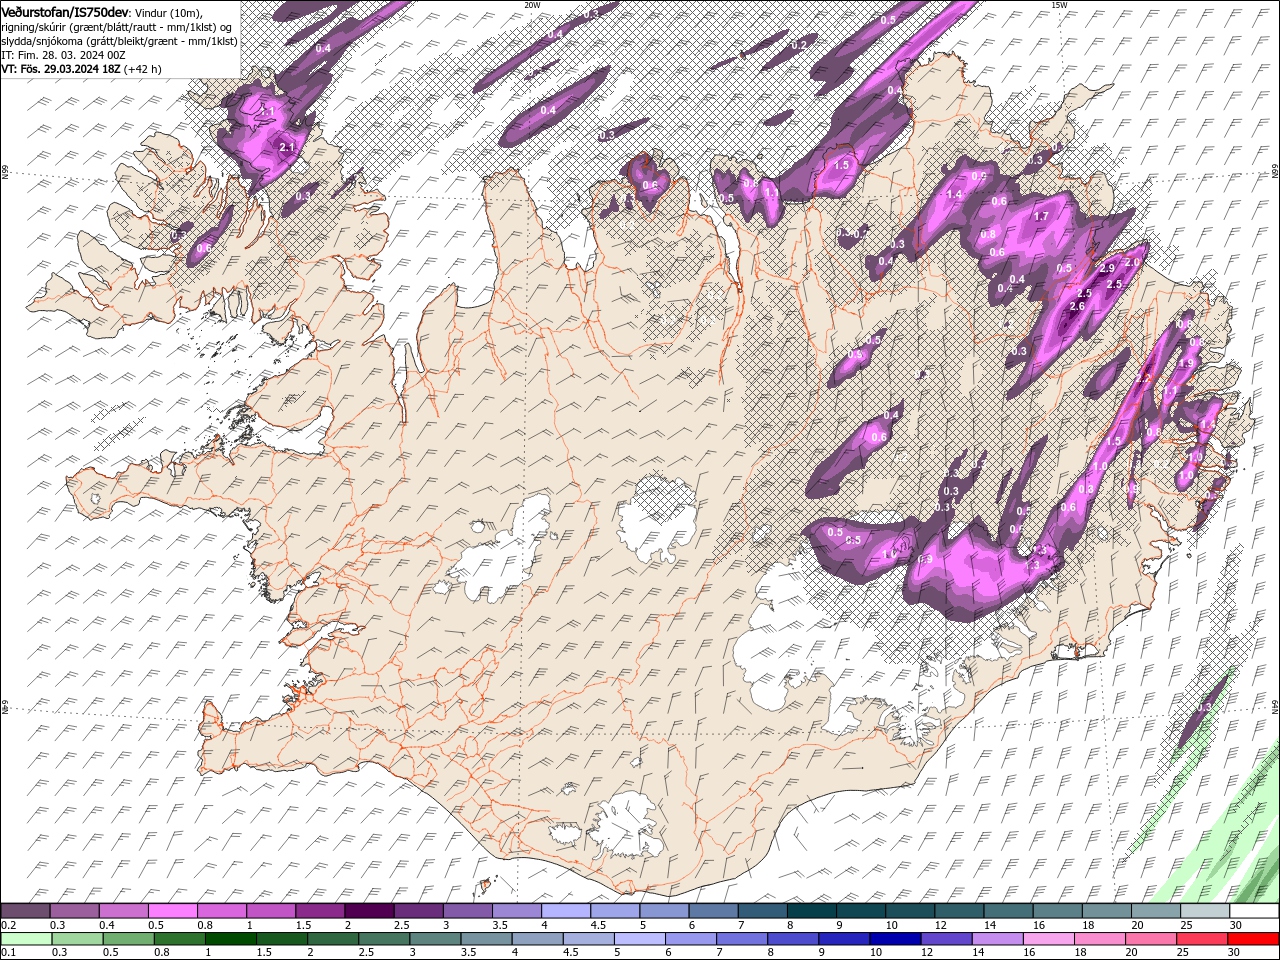
Task: Click the 4.5 scale label in top legend row
Action: 597,926
